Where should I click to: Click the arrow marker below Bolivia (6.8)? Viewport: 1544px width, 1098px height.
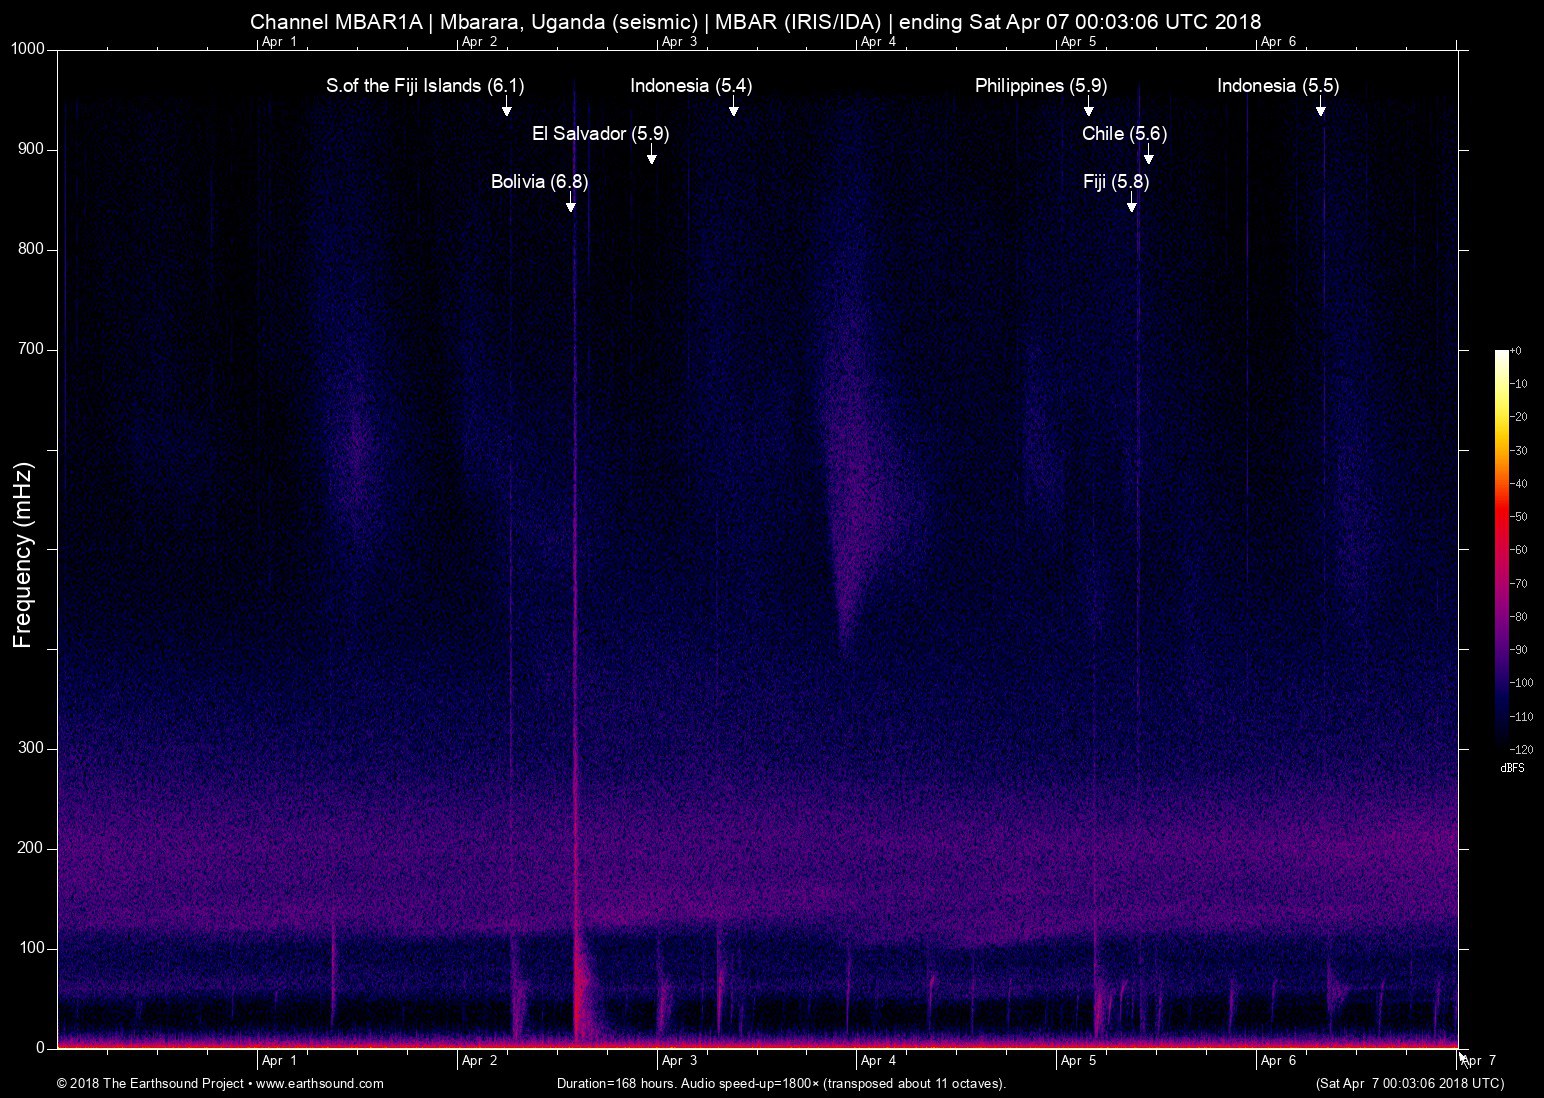click(x=570, y=204)
